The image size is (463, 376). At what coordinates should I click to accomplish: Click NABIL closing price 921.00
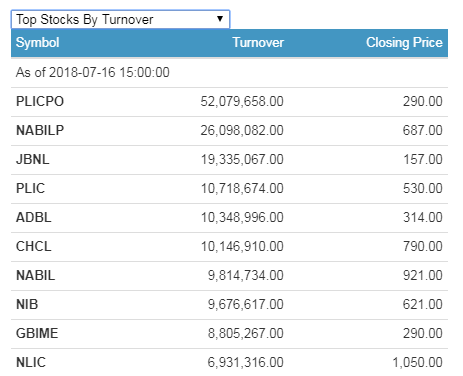point(423,275)
